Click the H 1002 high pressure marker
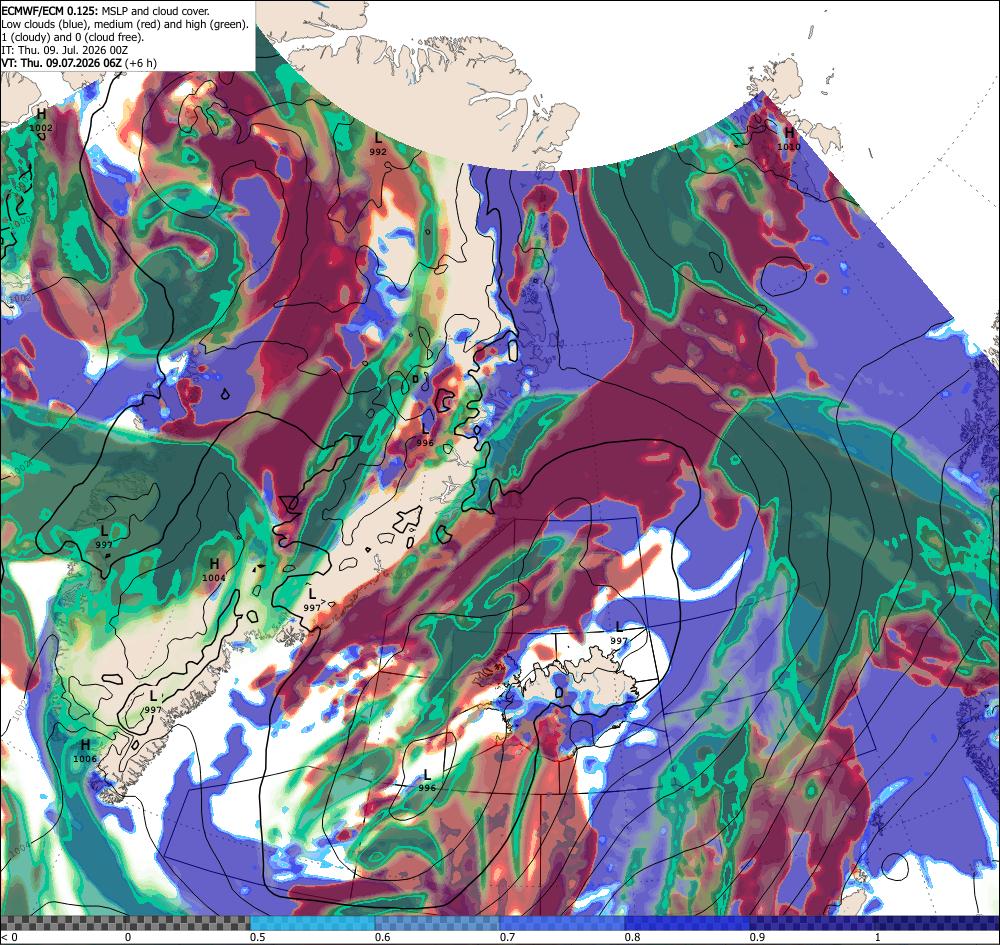This screenshot has height=945, width=1000. [x=41, y=121]
